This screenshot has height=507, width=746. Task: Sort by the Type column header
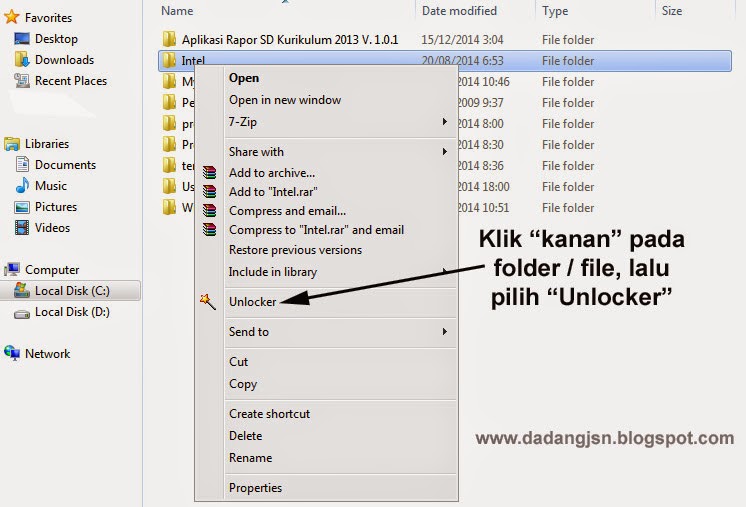click(555, 10)
